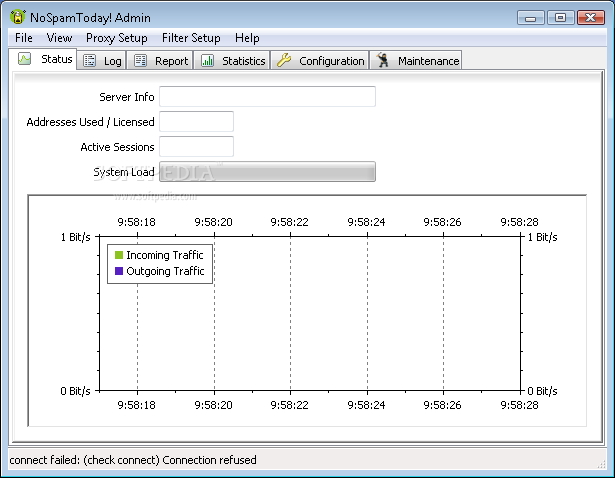This screenshot has height=478, width=615.
Task: Click the Active Sessions label
Action: tap(117, 147)
